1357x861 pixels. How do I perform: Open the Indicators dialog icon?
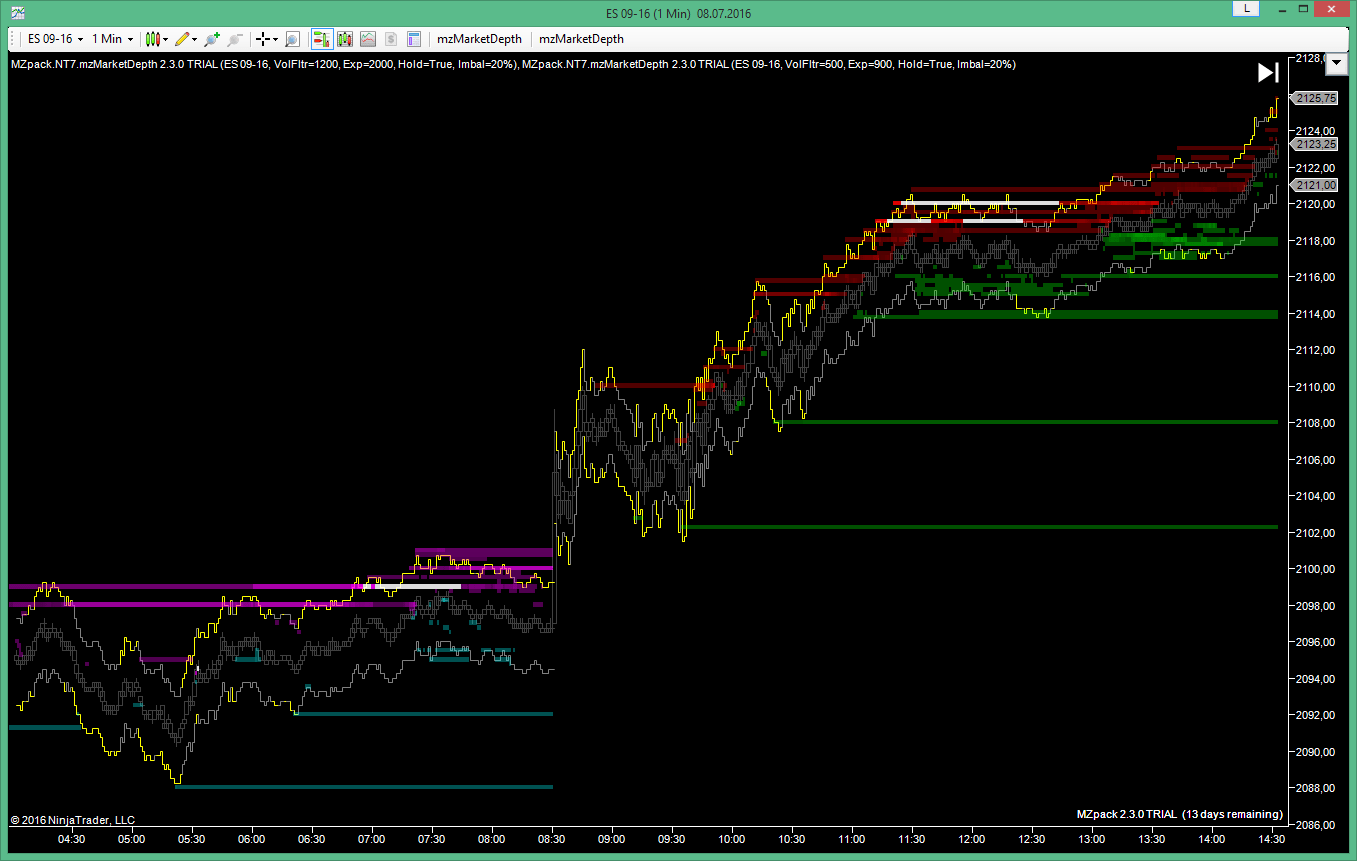pyautogui.click(x=345, y=39)
